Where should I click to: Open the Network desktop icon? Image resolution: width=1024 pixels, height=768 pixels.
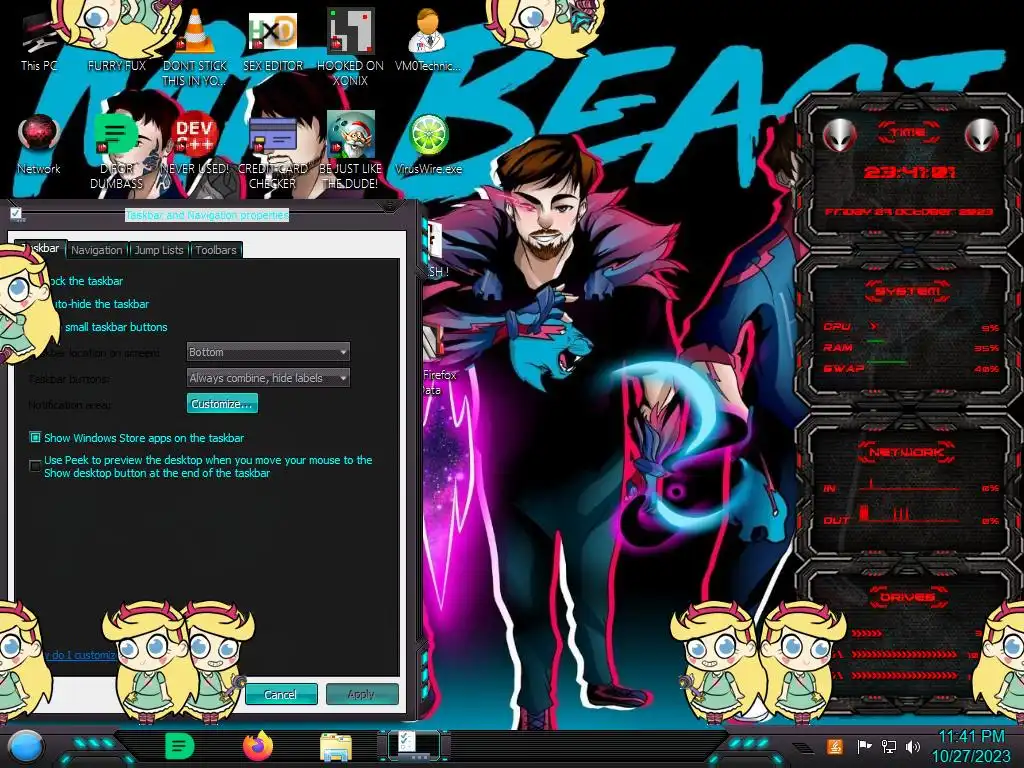[x=39, y=144]
